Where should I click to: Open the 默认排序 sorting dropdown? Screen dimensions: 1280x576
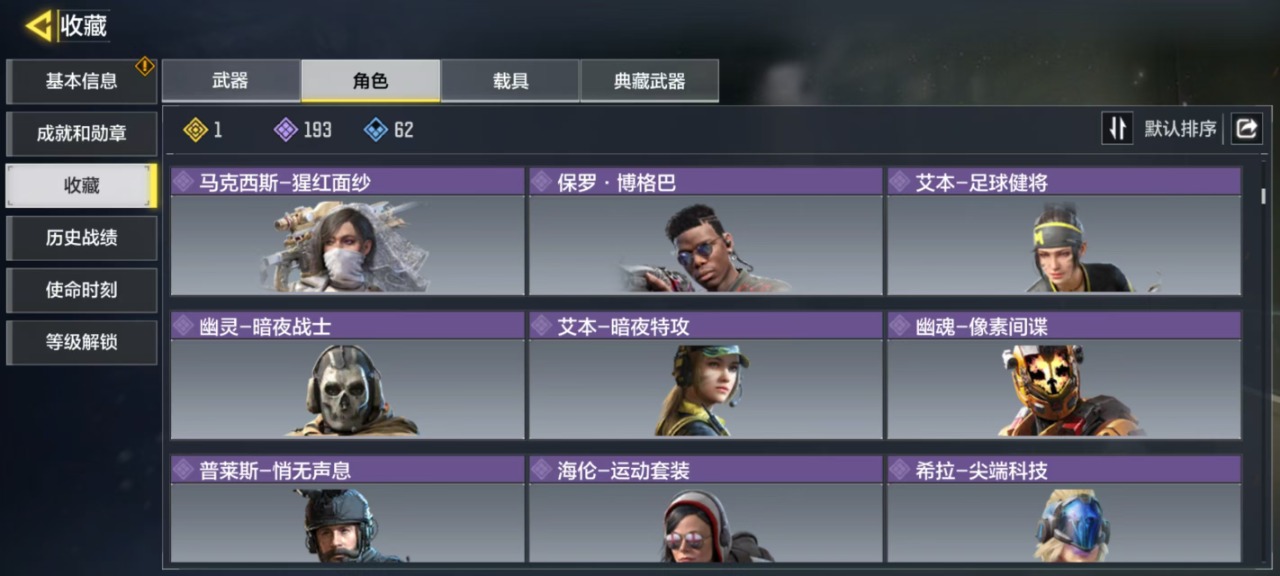pos(1180,129)
